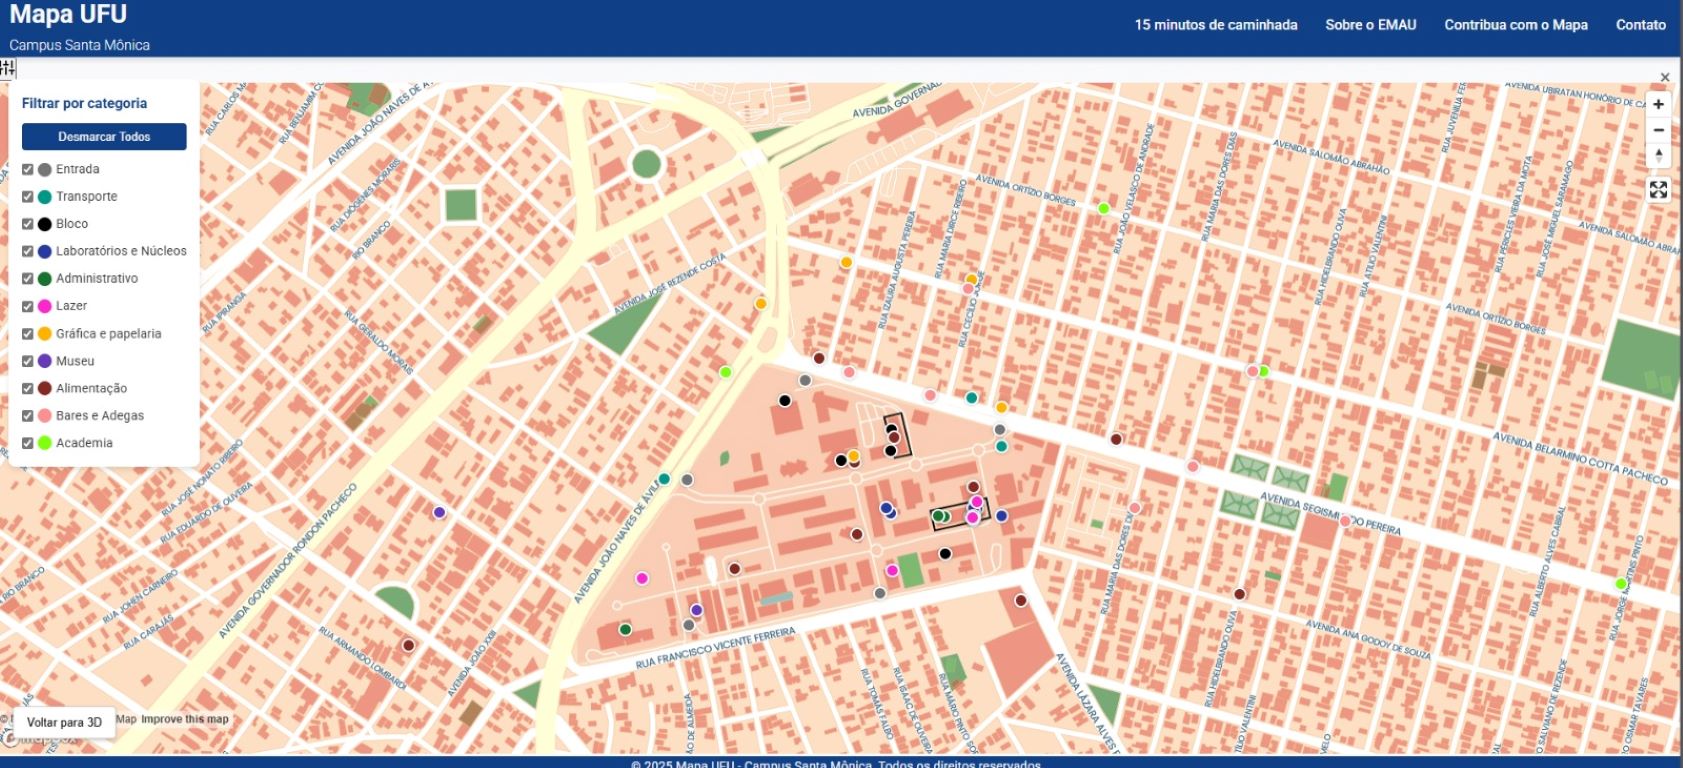Enter fullscreen map view

point(1658,190)
